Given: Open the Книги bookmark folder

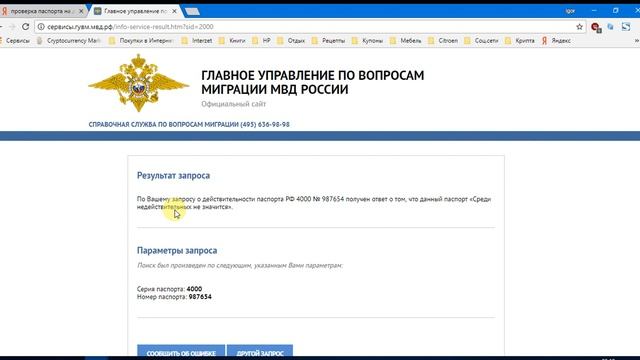Looking at the screenshot, I should pyautogui.click(x=232, y=40).
